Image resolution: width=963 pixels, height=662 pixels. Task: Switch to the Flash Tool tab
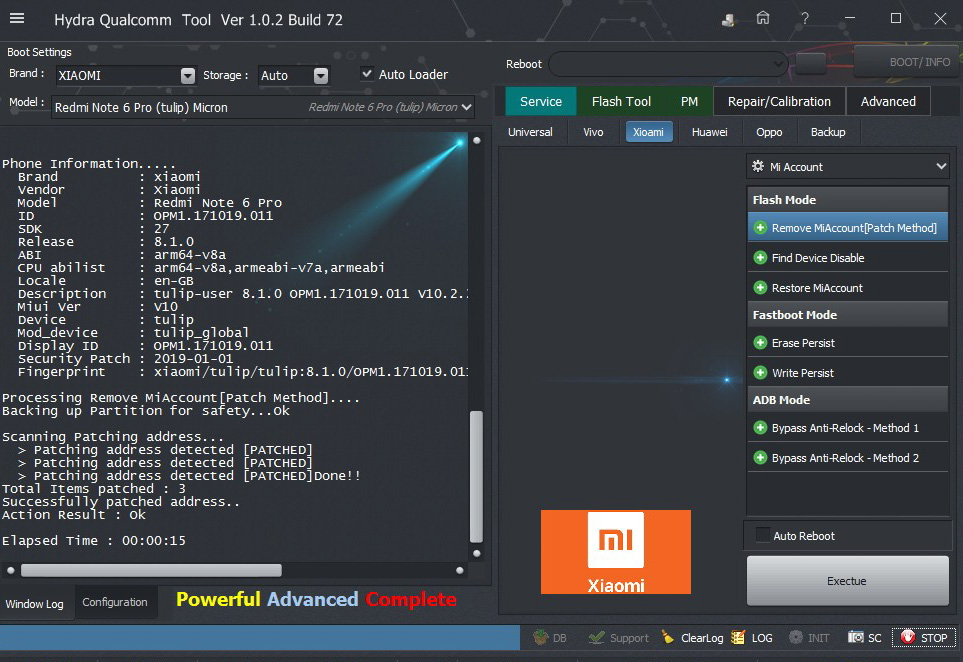621,101
